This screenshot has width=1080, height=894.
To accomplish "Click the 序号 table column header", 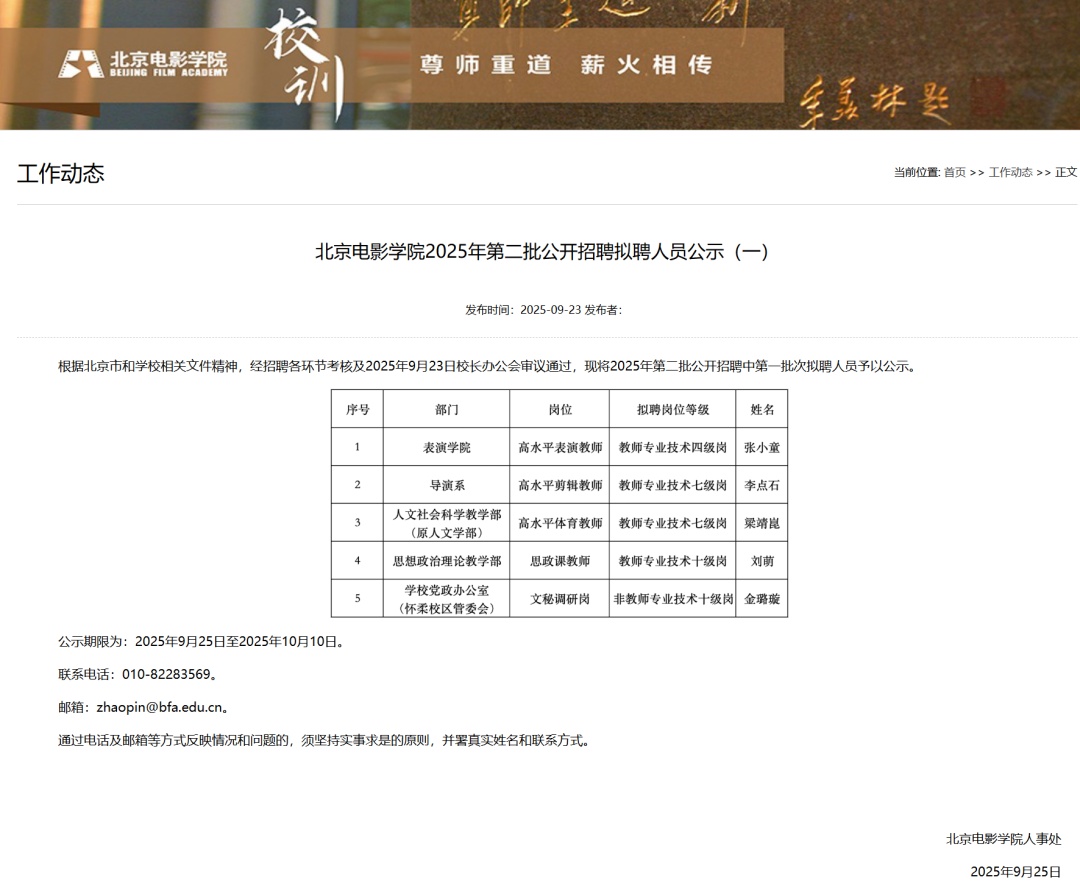I will 357,409.
